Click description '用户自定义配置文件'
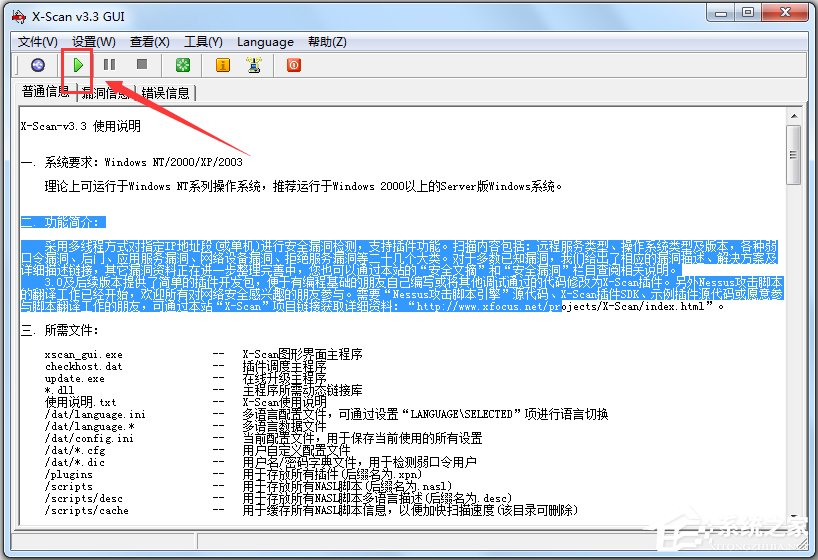 pyautogui.click(x=296, y=450)
